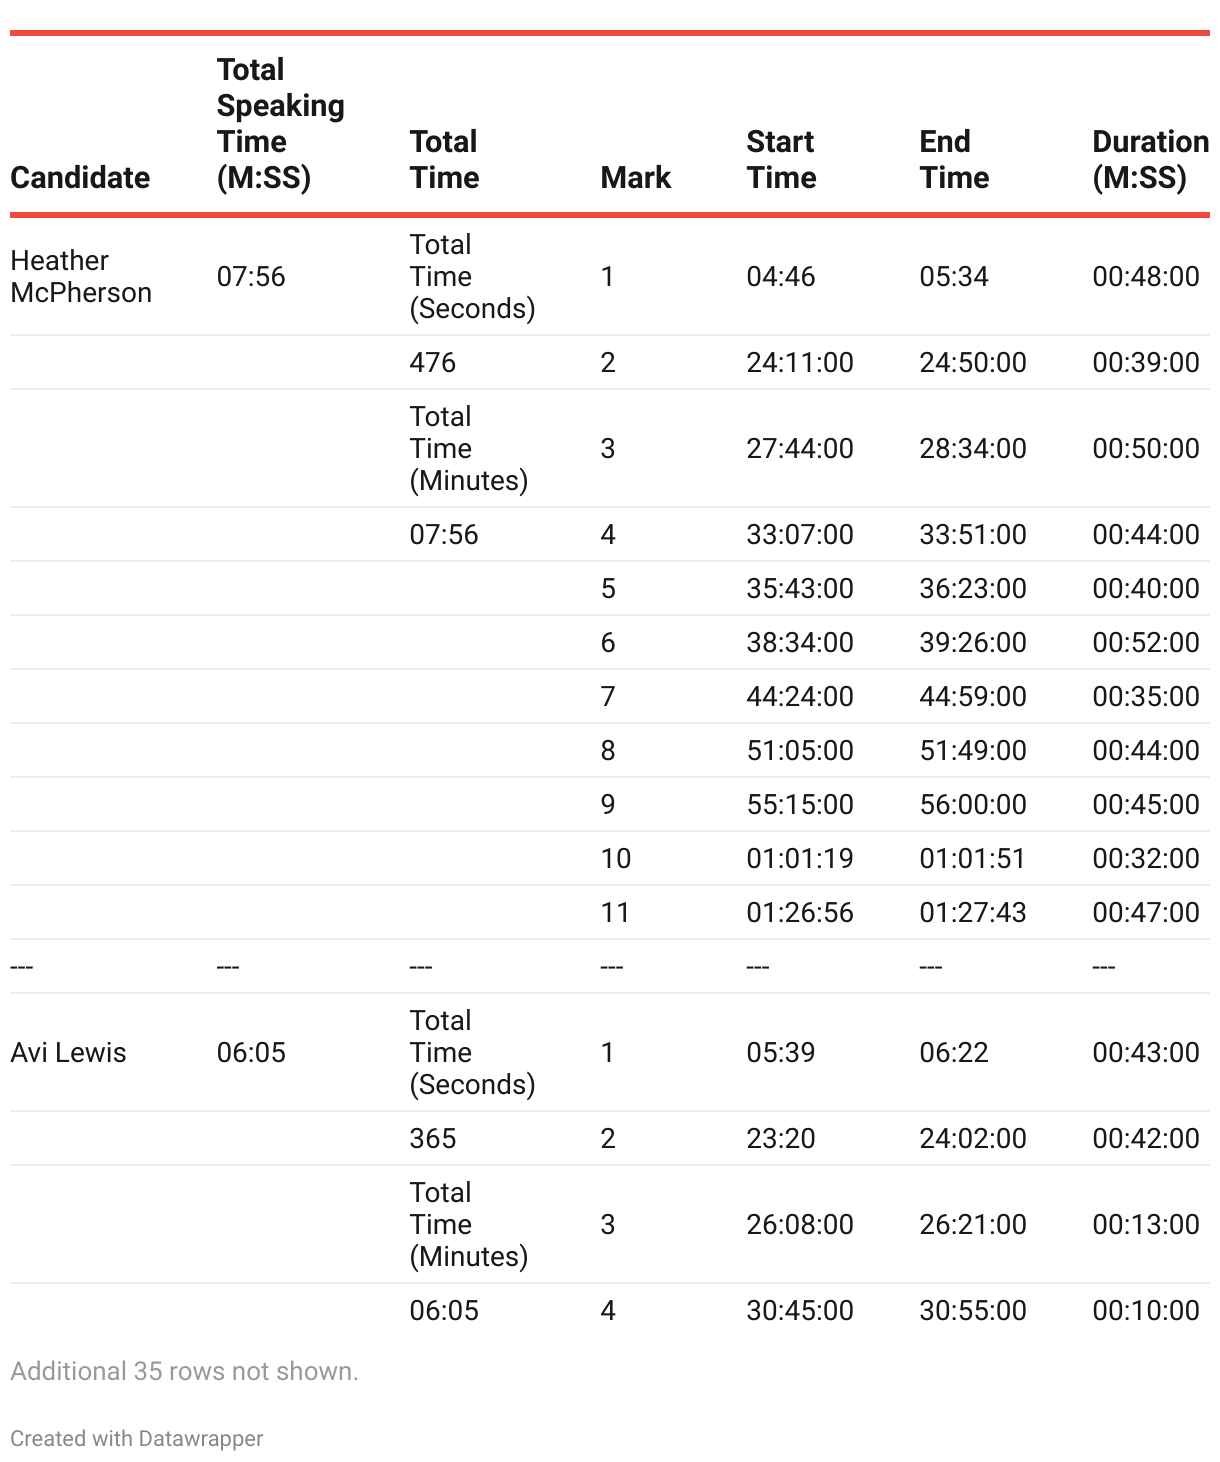Click the Duration (M:SS) column header
This screenshot has width=1220, height=1462.
coord(1149,159)
